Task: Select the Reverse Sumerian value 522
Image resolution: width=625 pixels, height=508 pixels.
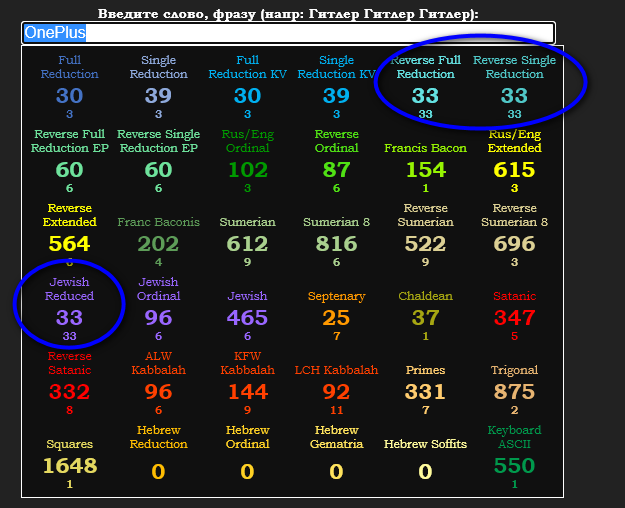Action: 425,244
